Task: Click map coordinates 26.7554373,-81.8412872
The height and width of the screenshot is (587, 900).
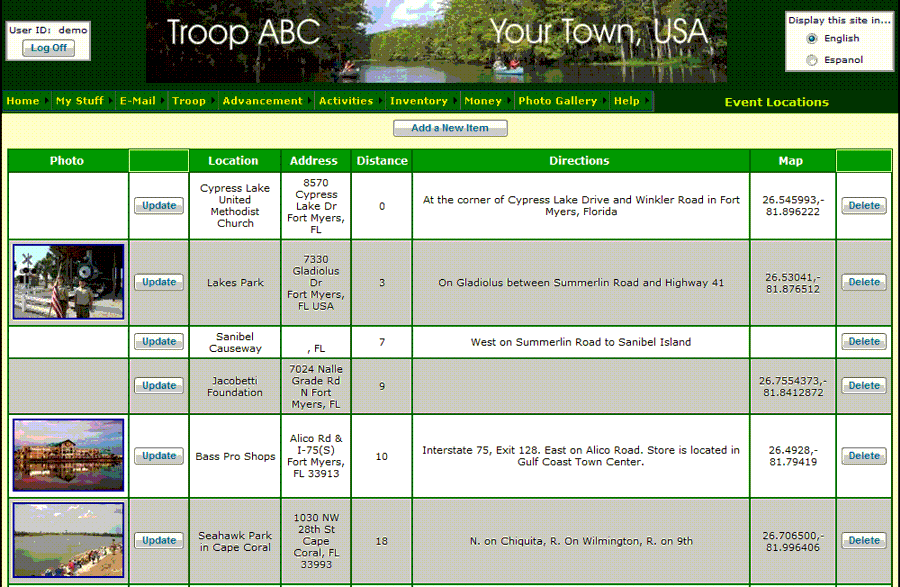Action: pos(793,386)
